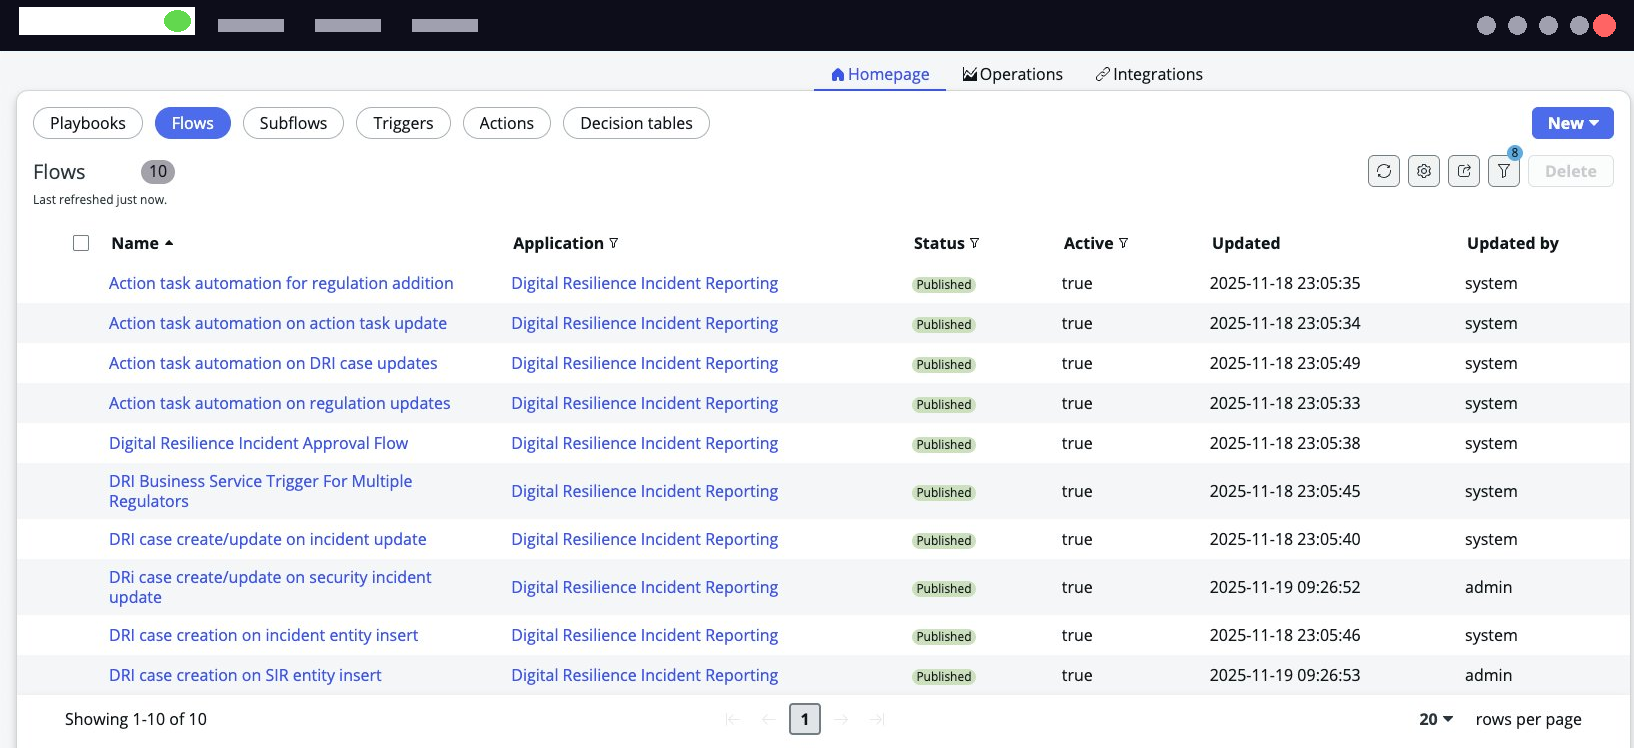Click updated time 2025-11-18 23:05:49
1634x748 pixels.
click(1285, 363)
